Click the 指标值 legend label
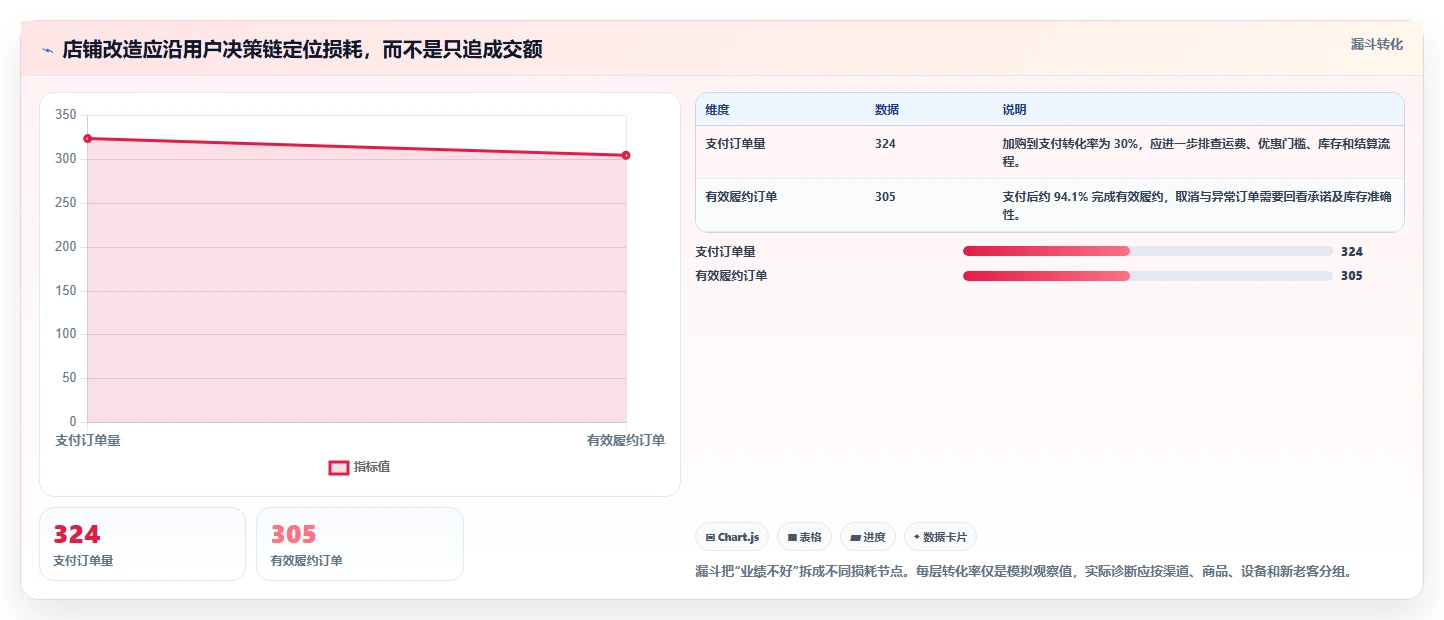The width and height of the screenshot is (1444, 620). click(x=372, y=467)
